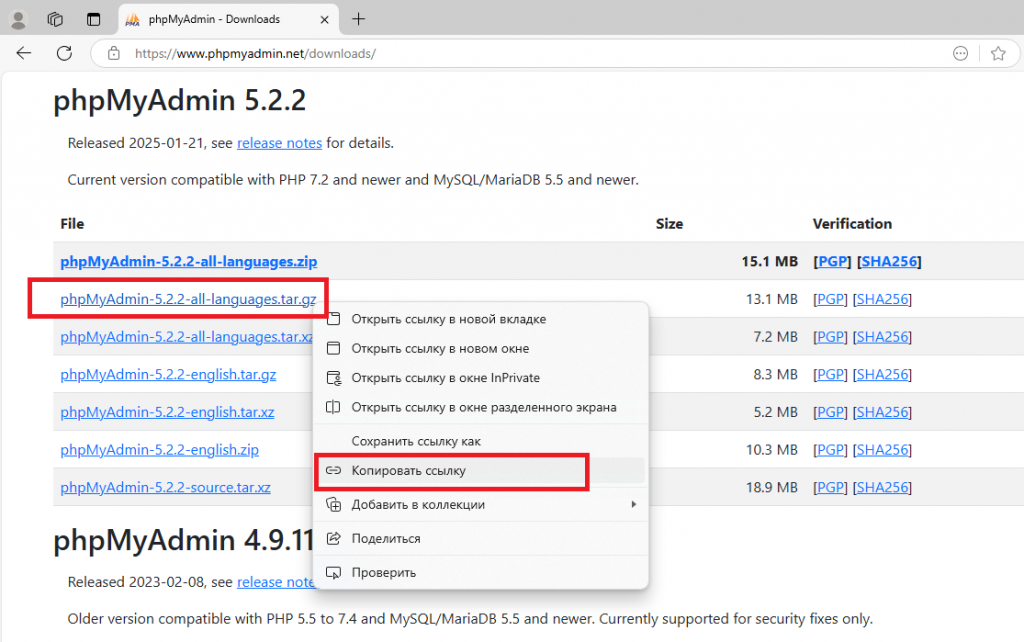The height and width of the screenshot is (642, 1024).
Task: Choose 'Открыть ссылку в окне разделенного экрана'
Action: [481, 408]
